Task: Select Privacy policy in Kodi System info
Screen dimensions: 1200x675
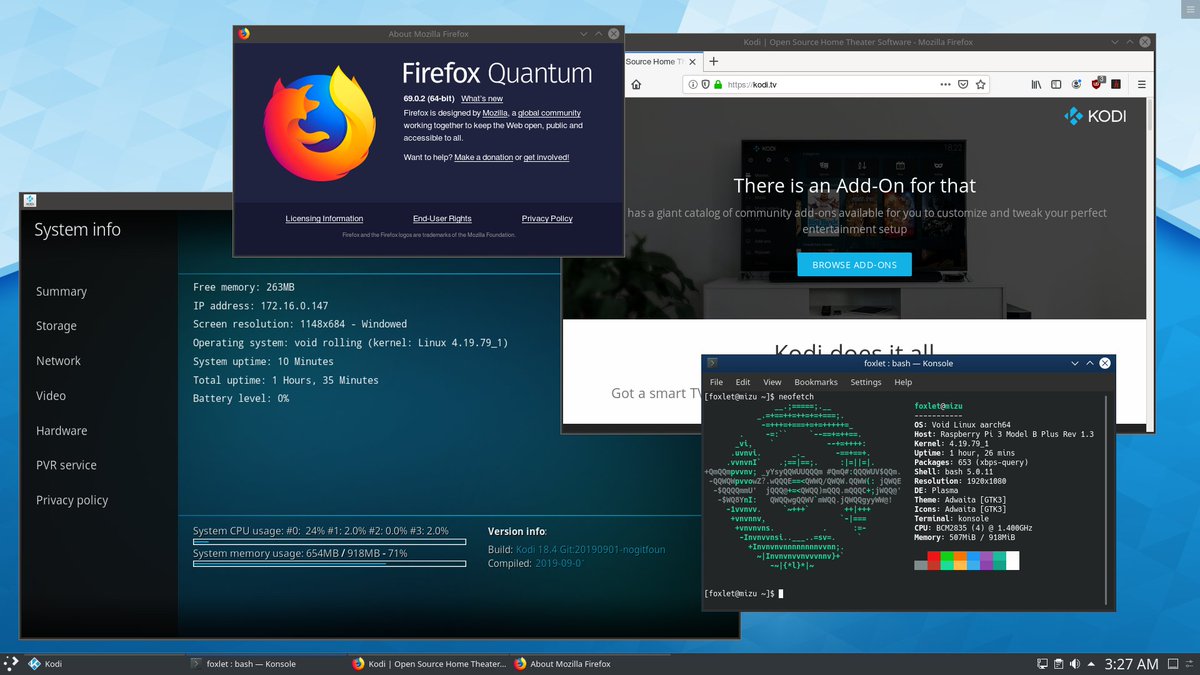Action: pyautogui.click(x=72, y=500)
